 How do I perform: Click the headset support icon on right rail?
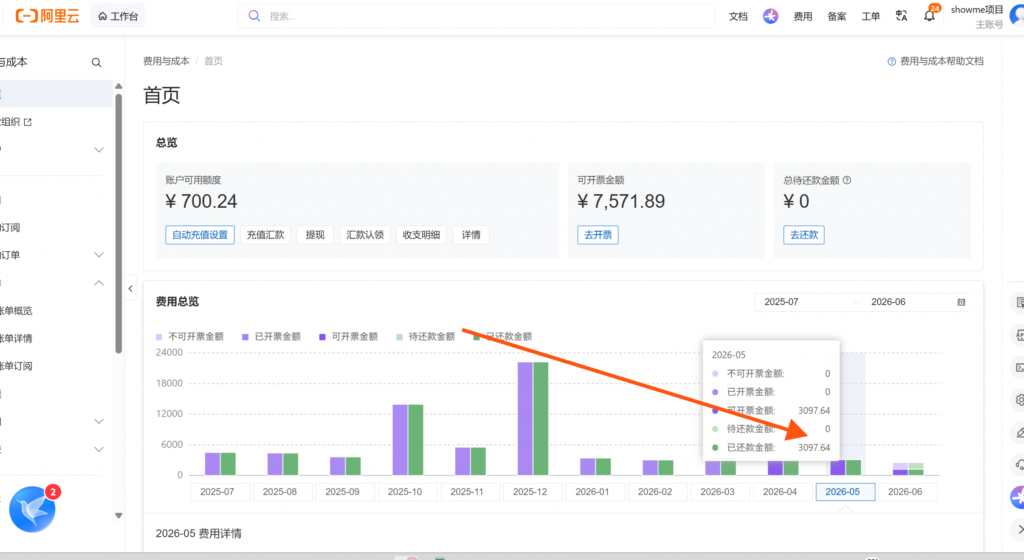point(1019,464)
